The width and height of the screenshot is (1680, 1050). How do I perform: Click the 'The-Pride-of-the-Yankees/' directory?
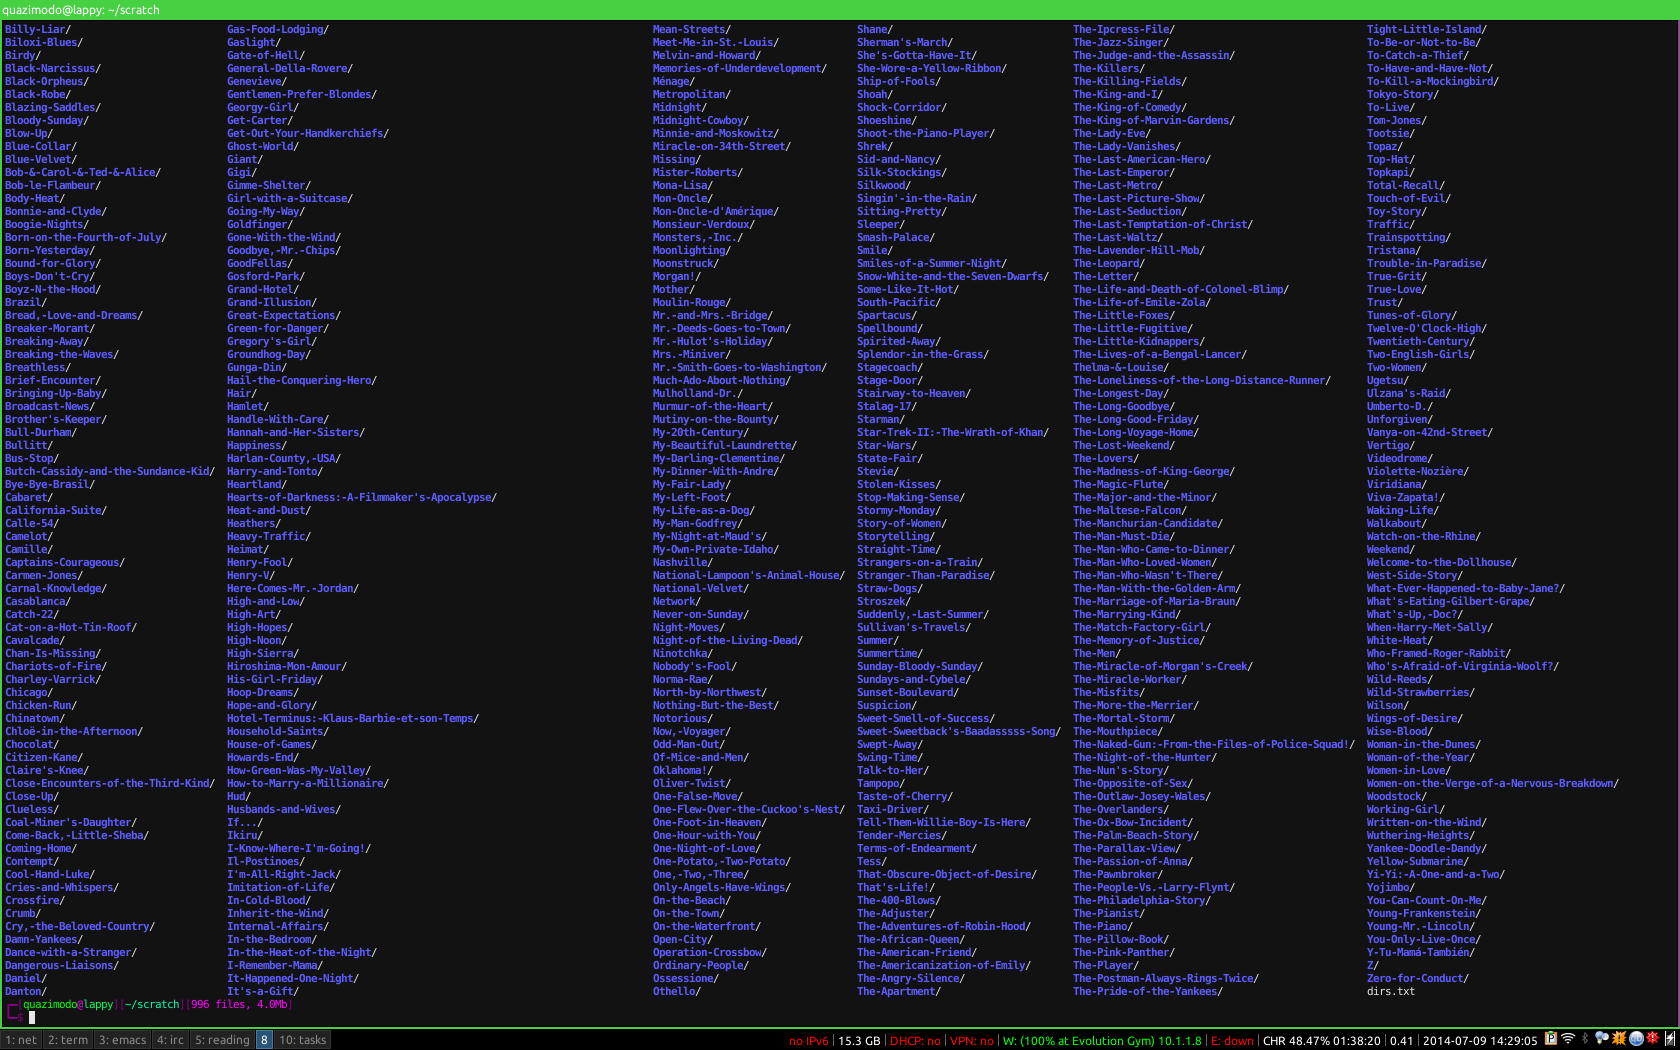1148,992
